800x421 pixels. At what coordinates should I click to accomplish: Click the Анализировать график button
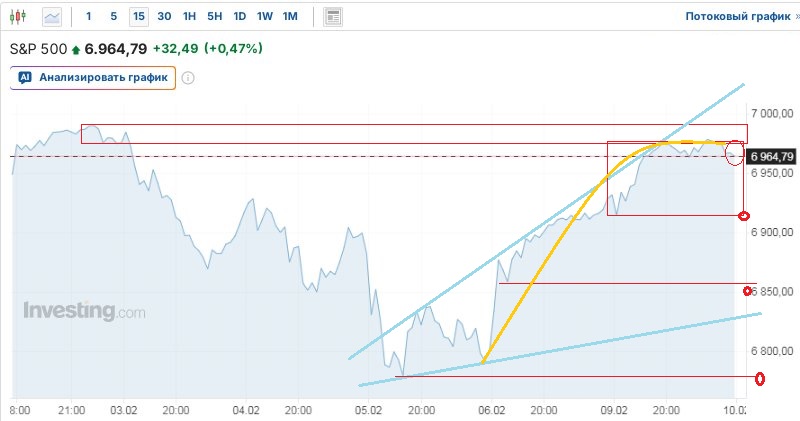click(94, 77)
